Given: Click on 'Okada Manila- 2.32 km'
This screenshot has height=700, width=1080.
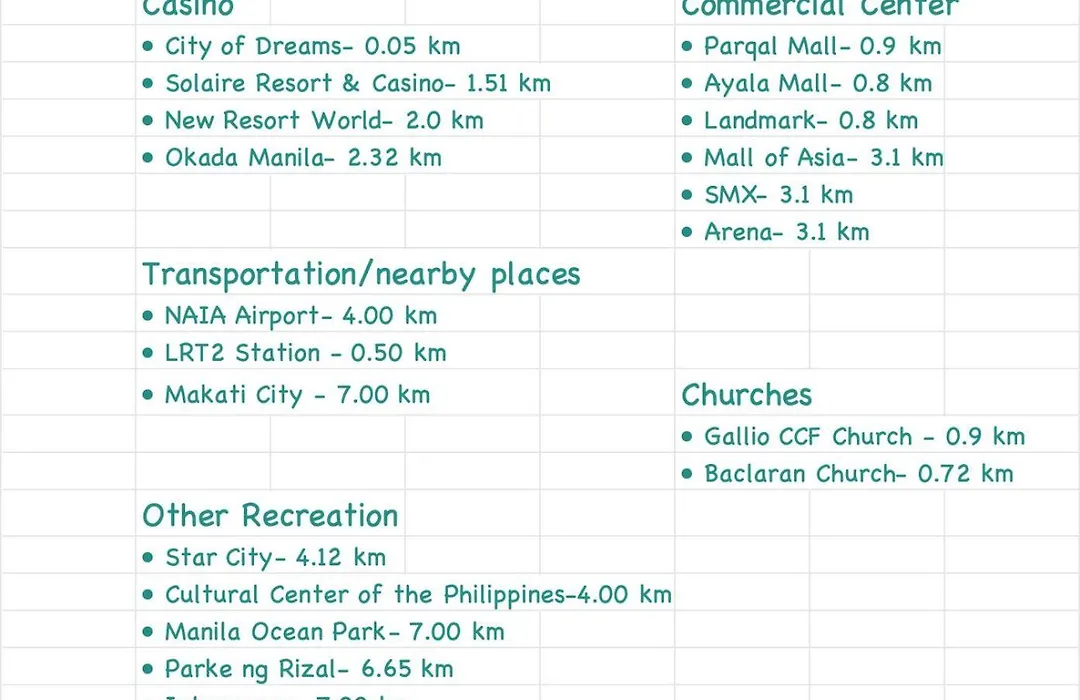Looking at the screenshot, I should click(303, 158).
